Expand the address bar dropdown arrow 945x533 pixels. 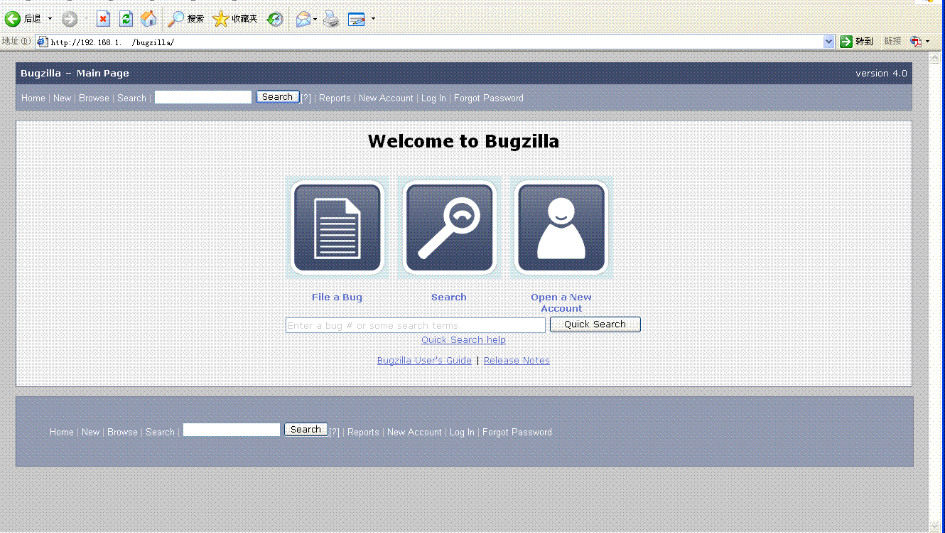(829, 42)
